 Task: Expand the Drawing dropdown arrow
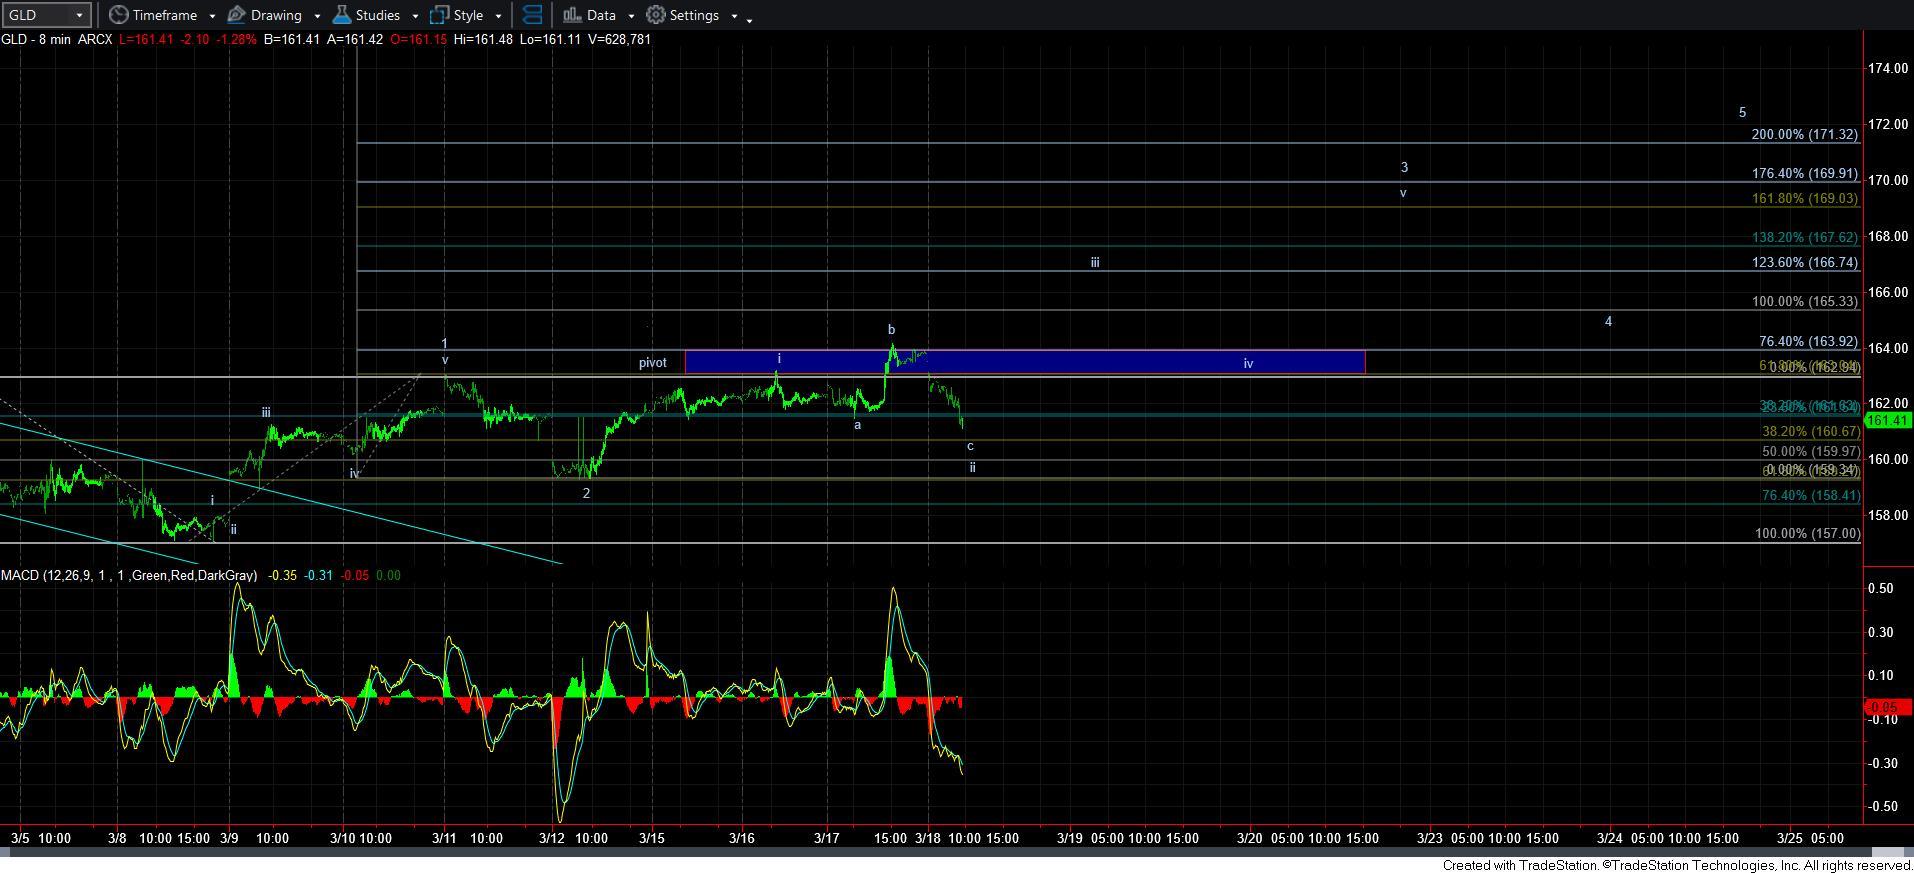tap(317, 16)
